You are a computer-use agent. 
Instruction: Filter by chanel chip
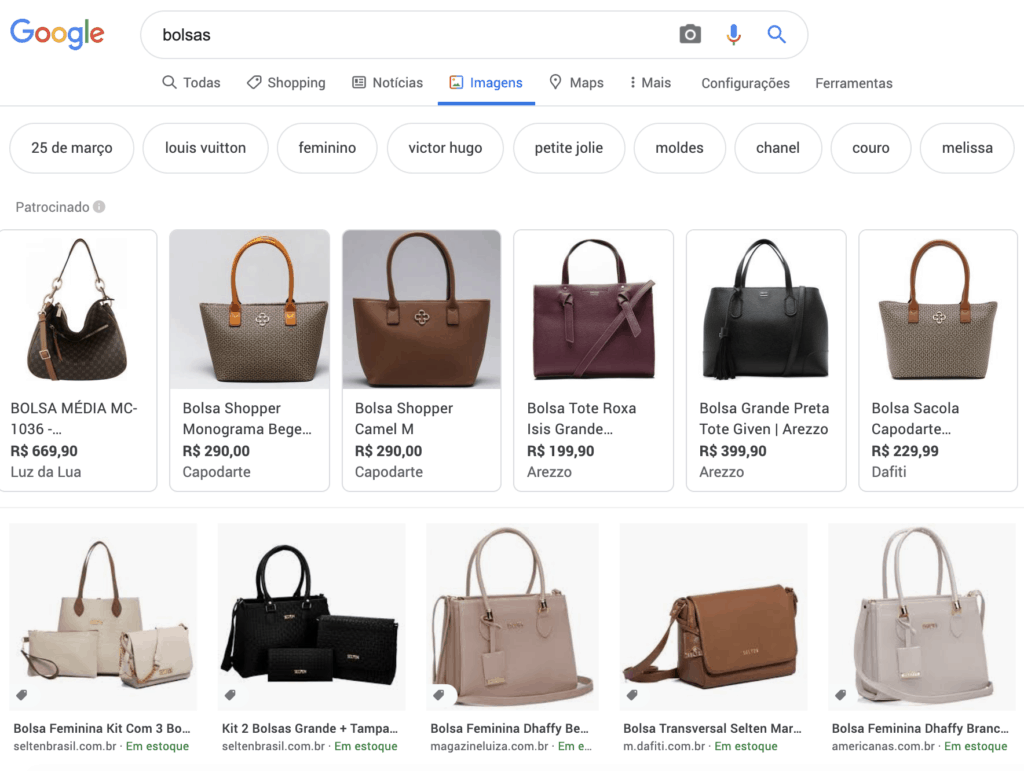point(778,148)
